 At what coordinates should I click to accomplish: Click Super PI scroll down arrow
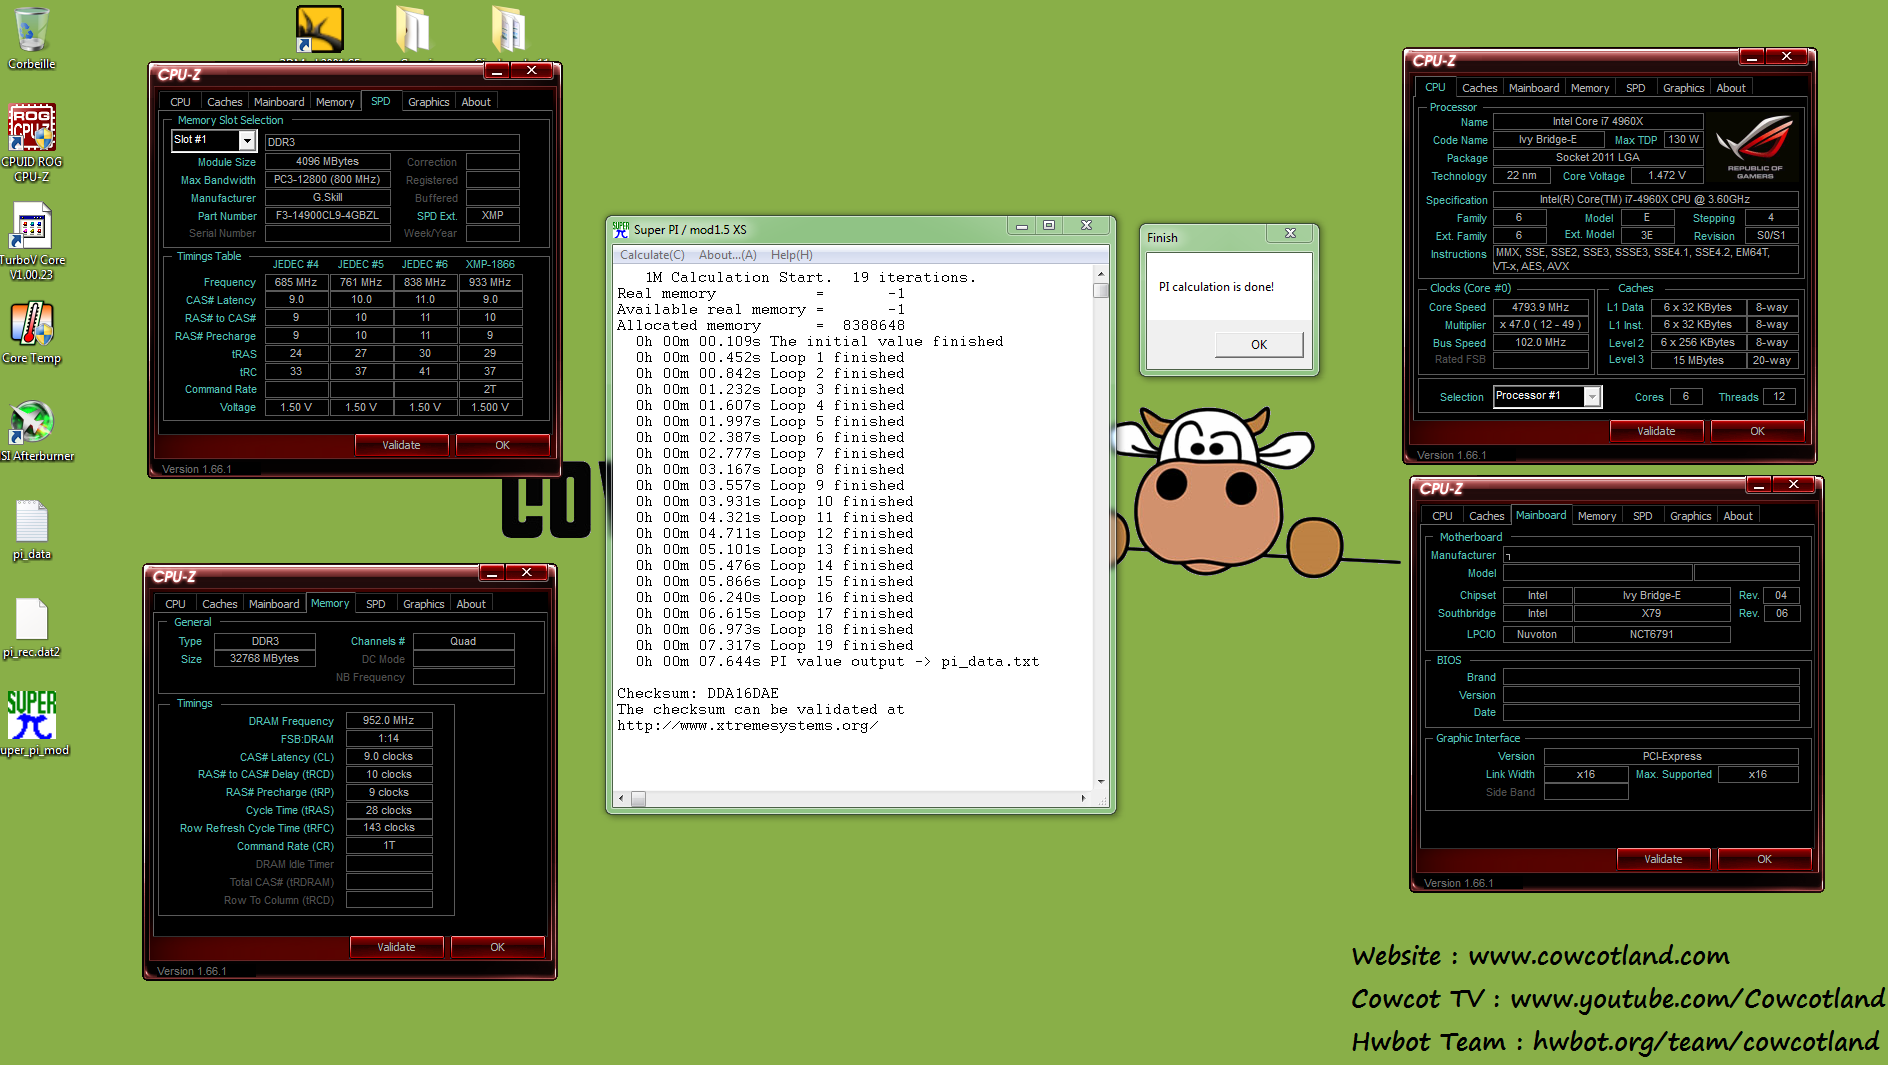1101,781
